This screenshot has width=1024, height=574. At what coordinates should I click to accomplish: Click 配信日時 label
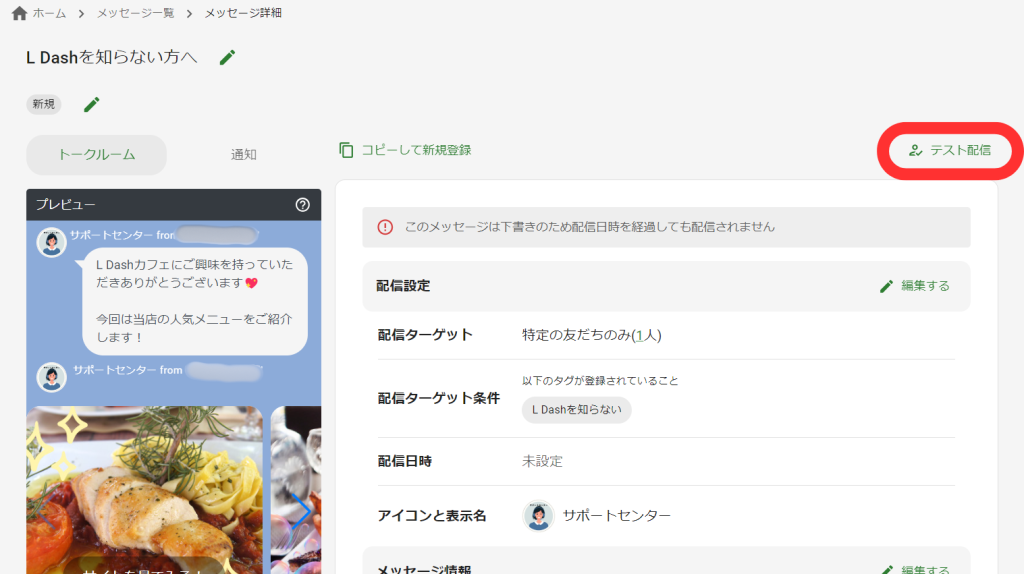point(405,462)
